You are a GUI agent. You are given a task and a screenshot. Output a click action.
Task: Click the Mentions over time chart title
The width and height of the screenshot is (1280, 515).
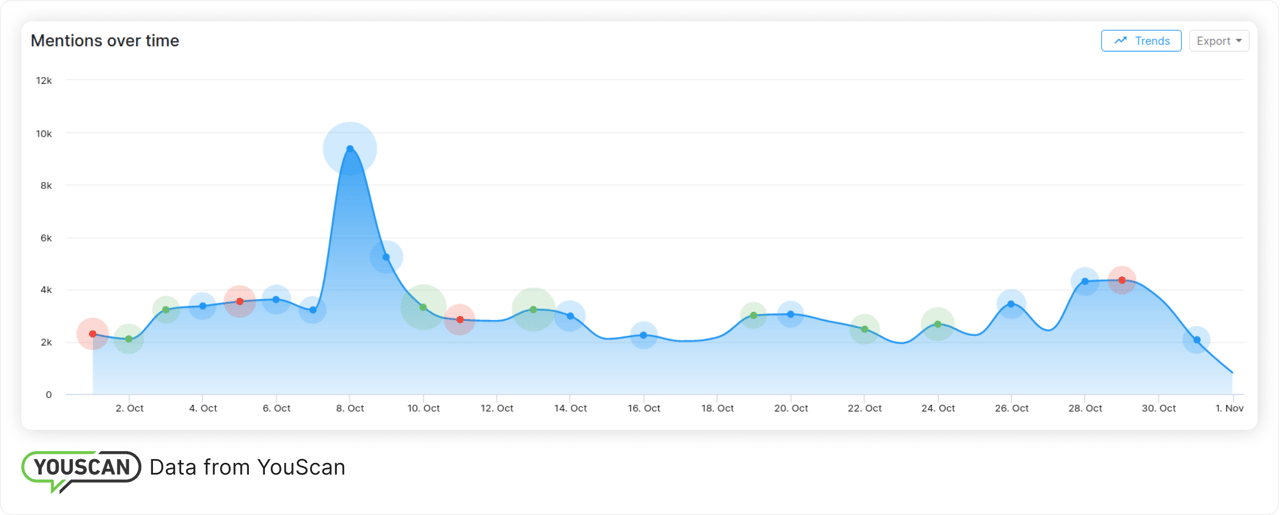pos(105,41)
